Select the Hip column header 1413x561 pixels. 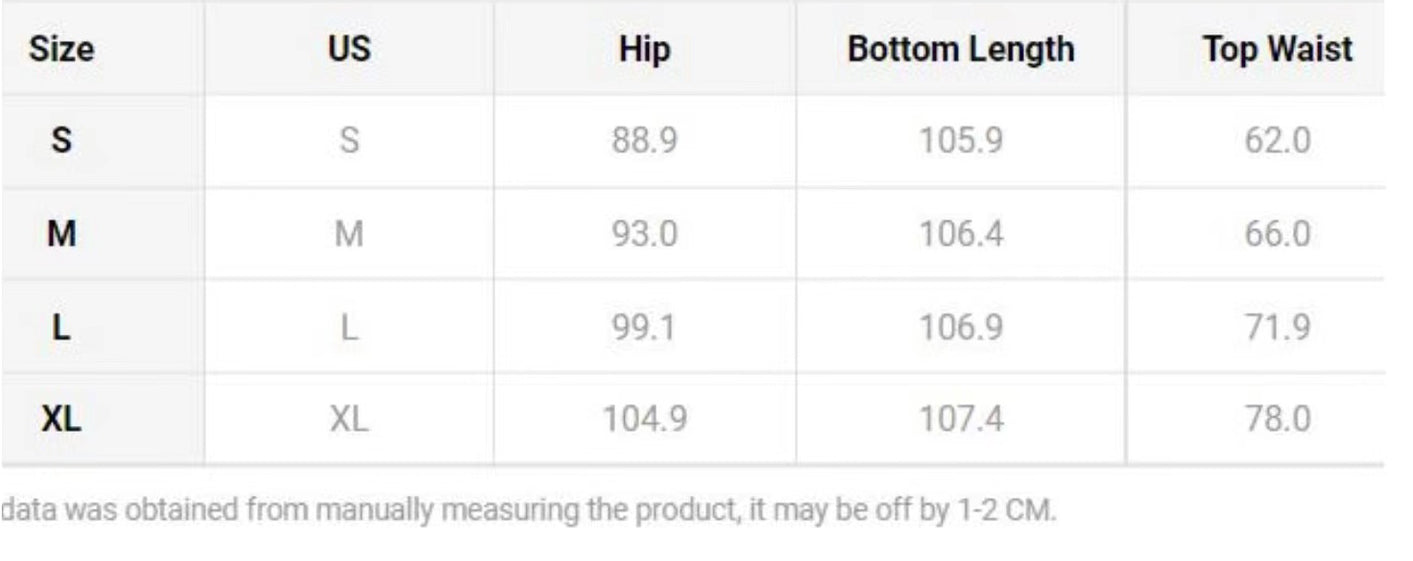pyautogui.click(x=644, y=49)
